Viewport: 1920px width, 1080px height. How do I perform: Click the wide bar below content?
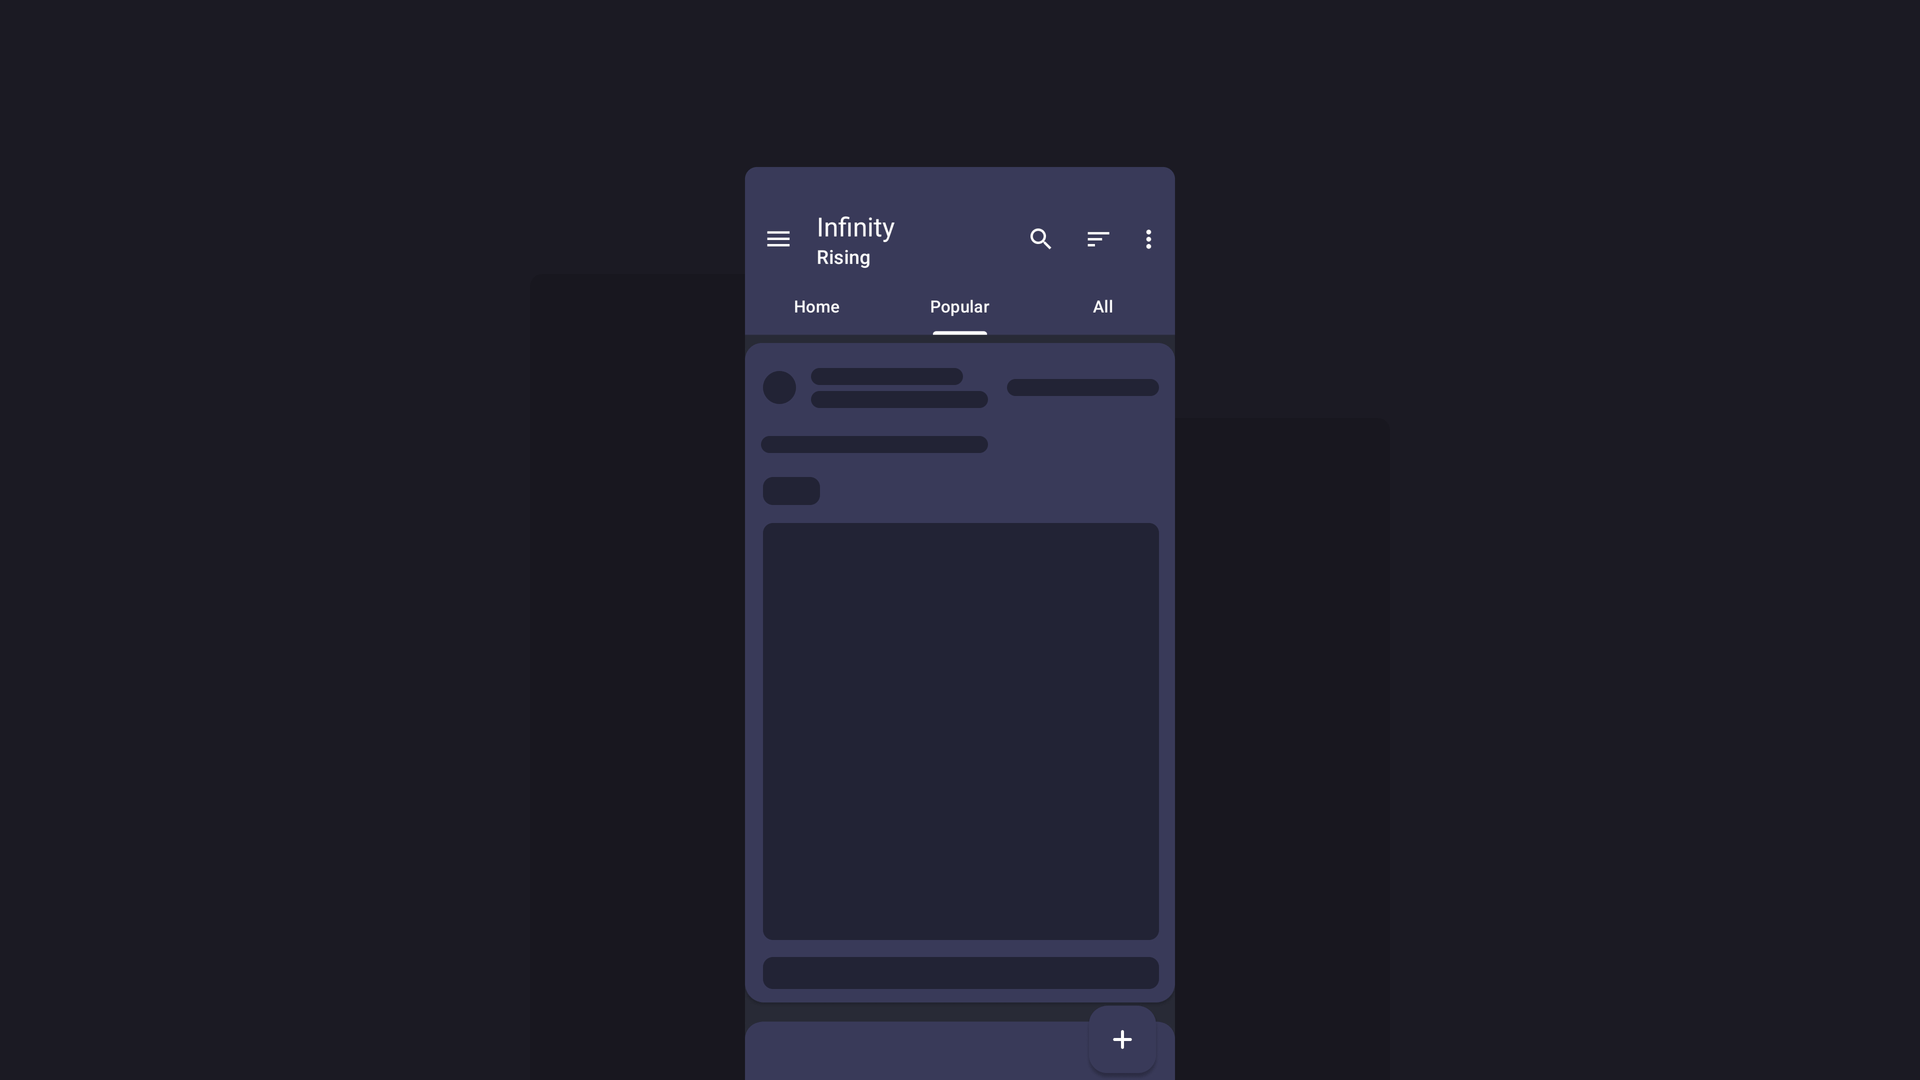[960, 973]
